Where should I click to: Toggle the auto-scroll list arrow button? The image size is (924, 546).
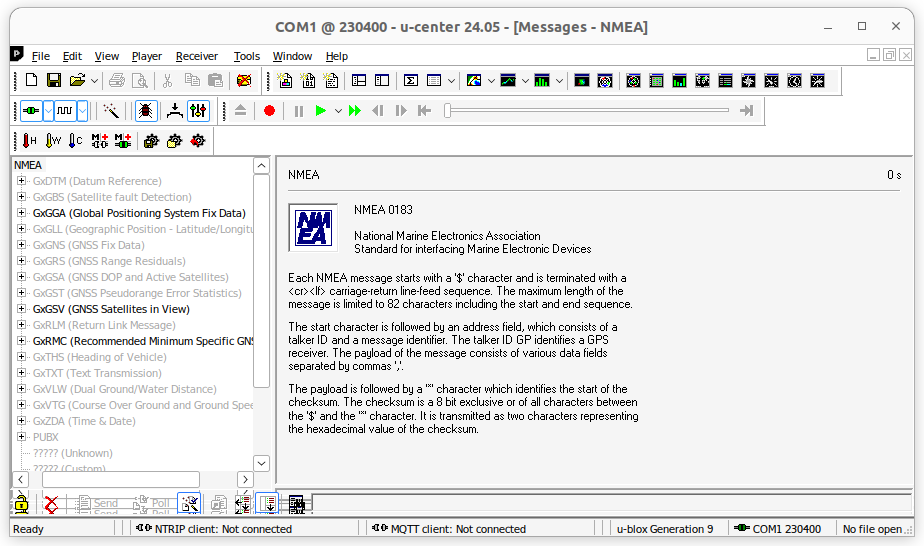tap(269, 504)
